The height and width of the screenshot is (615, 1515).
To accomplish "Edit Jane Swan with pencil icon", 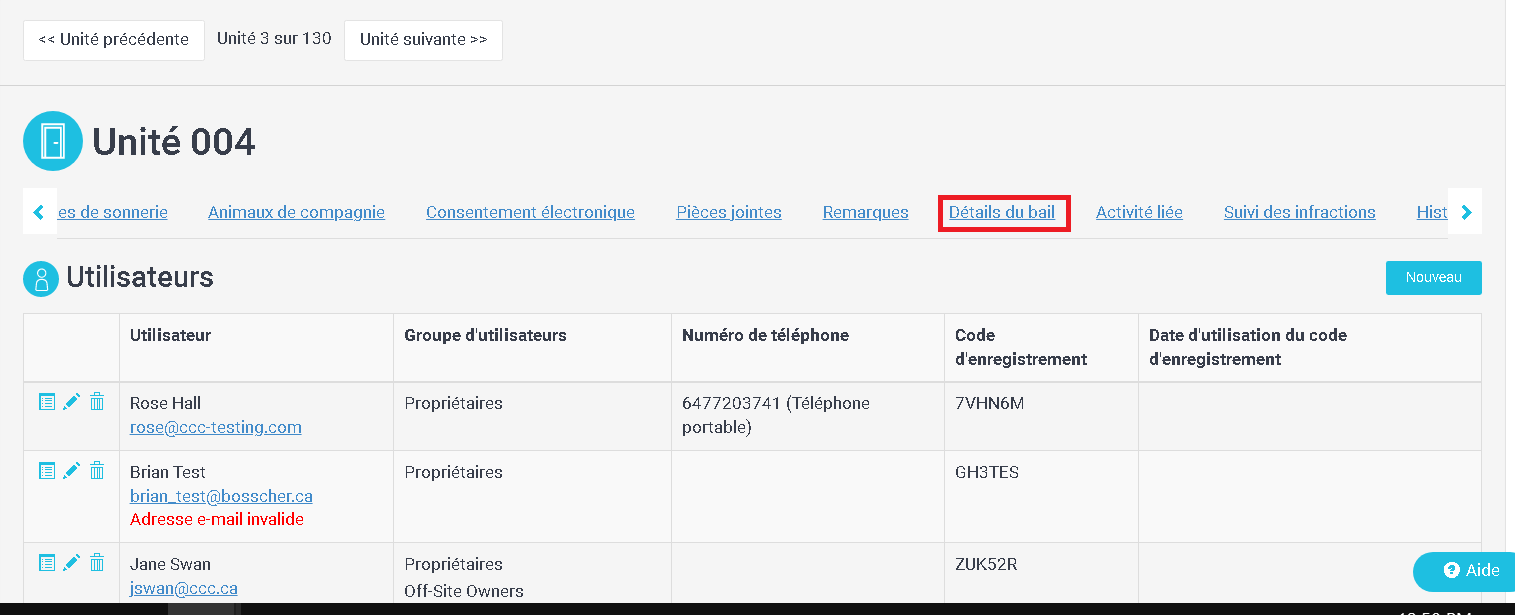I will click(x=71, y=563).
